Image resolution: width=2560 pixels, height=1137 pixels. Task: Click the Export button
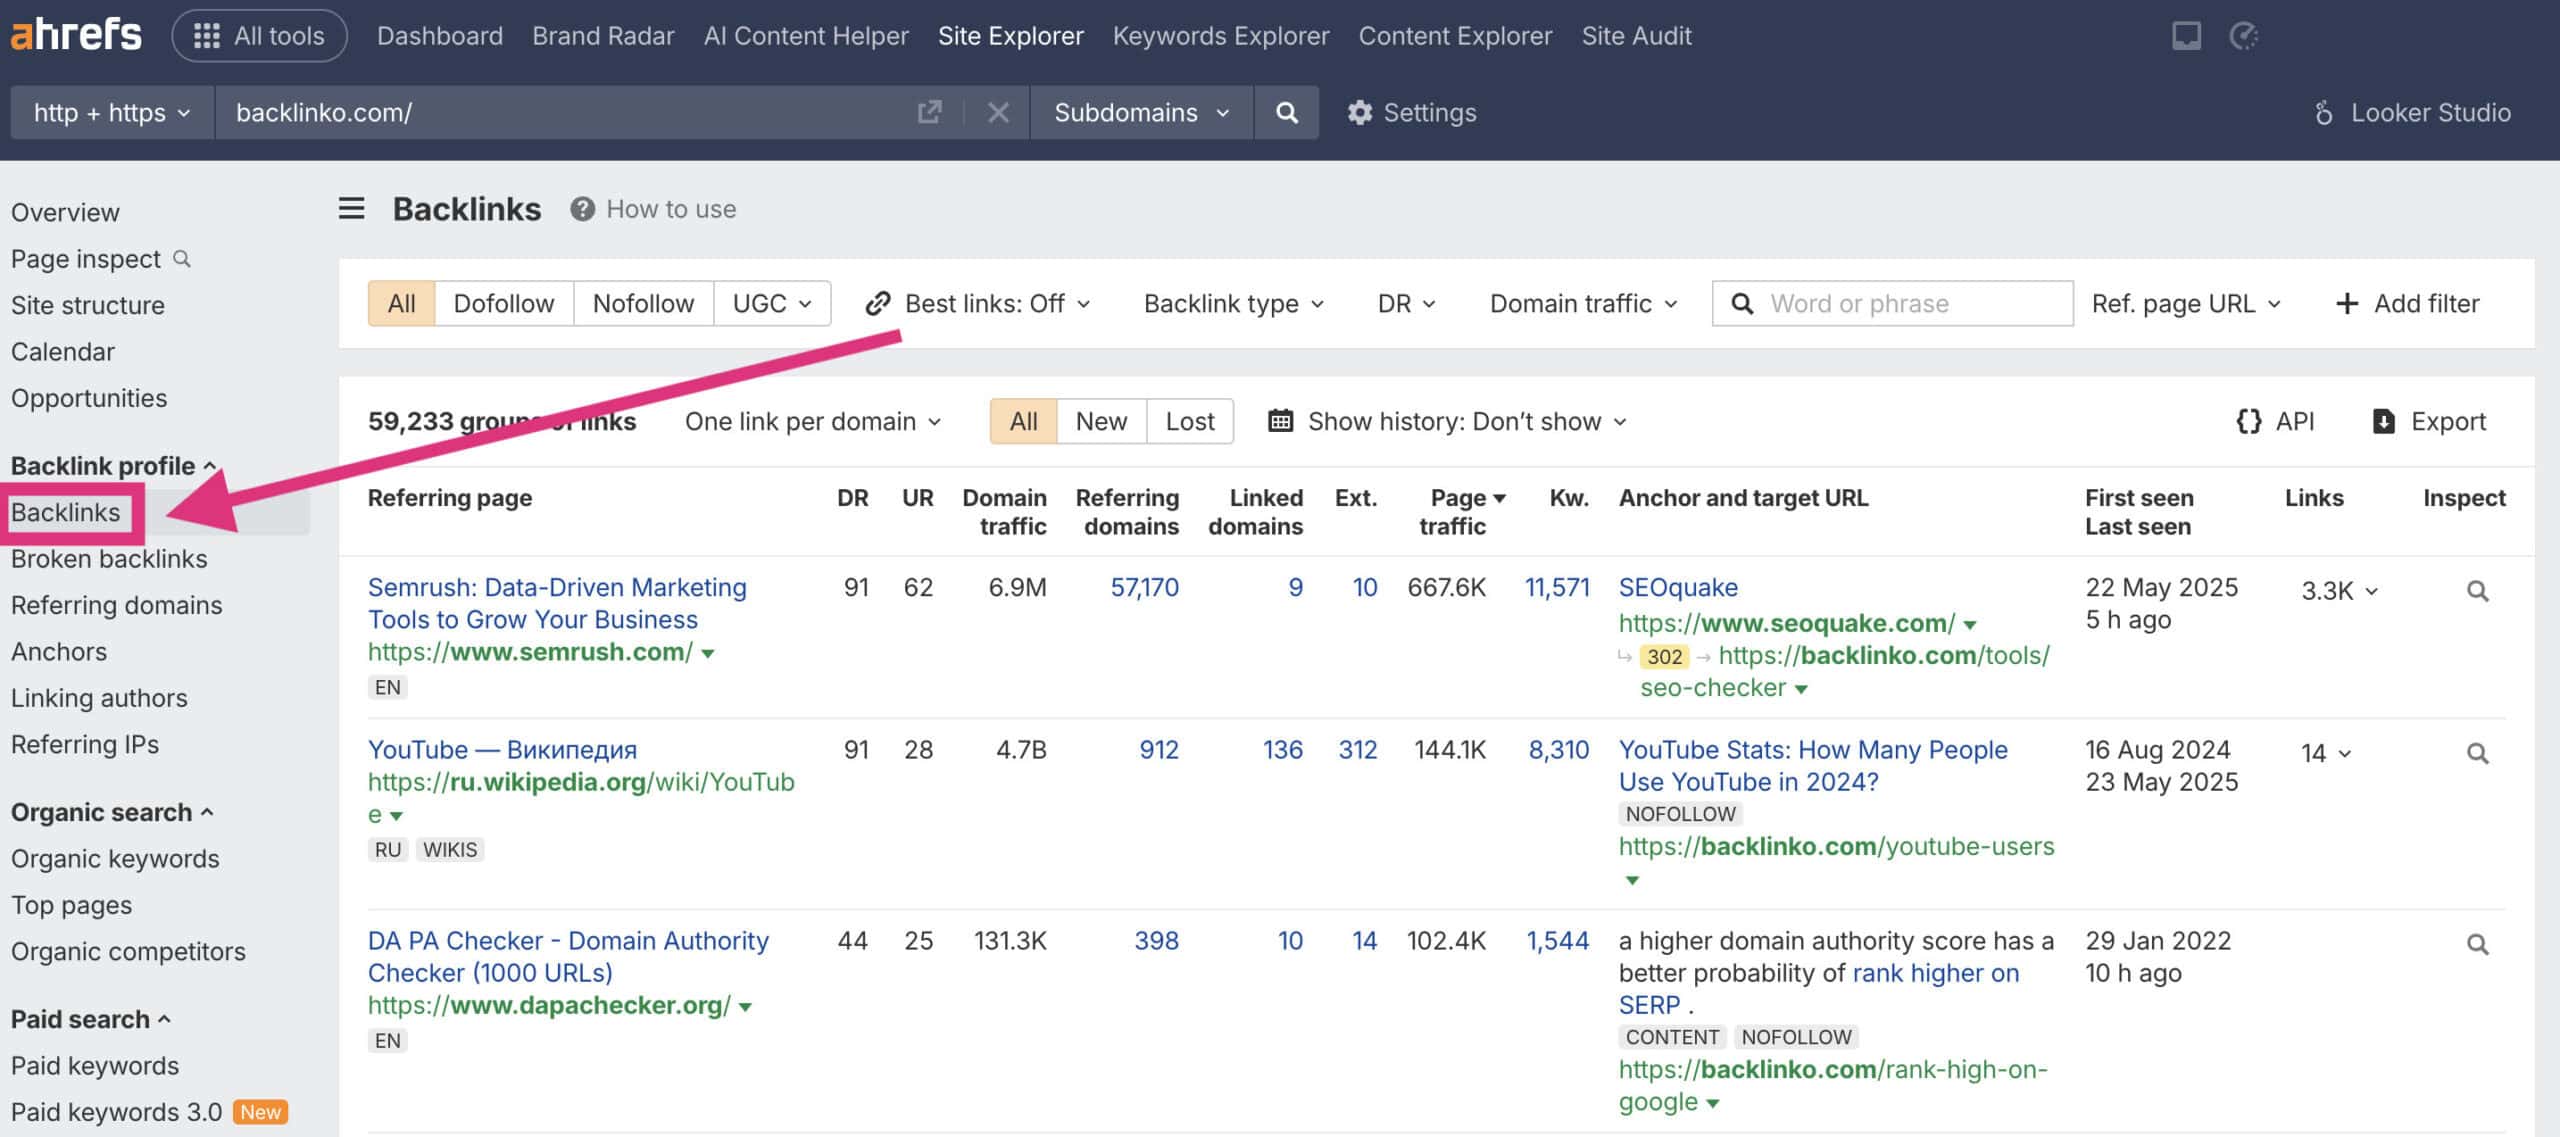tap(2429, 421)
